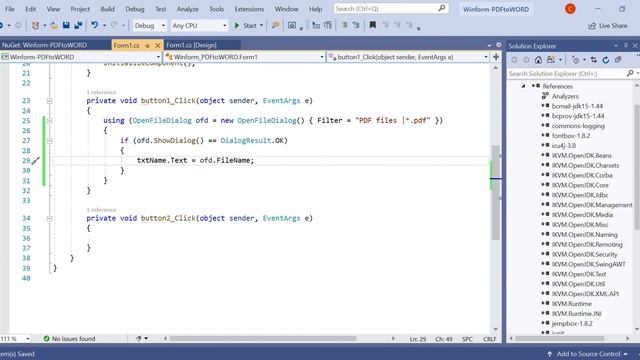Save the current file with the floppy icon

coord(66,25)
